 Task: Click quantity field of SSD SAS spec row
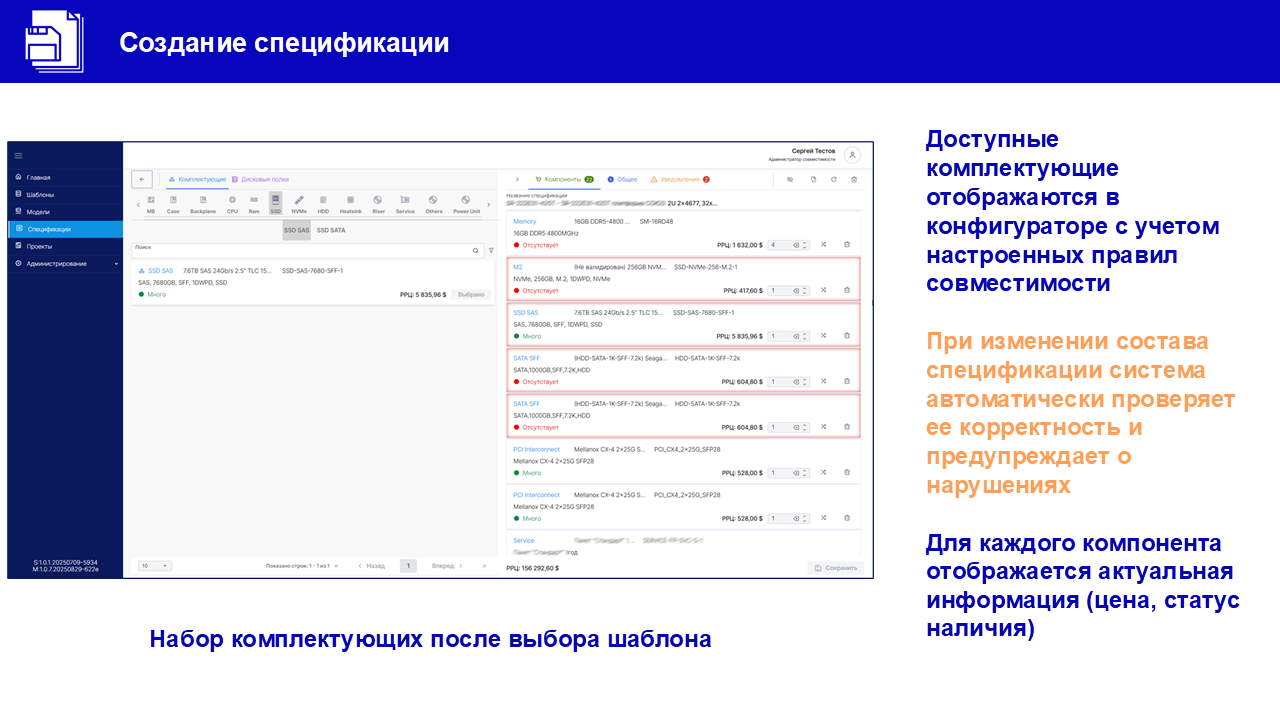pyautogui.click(x=788, y=336)
